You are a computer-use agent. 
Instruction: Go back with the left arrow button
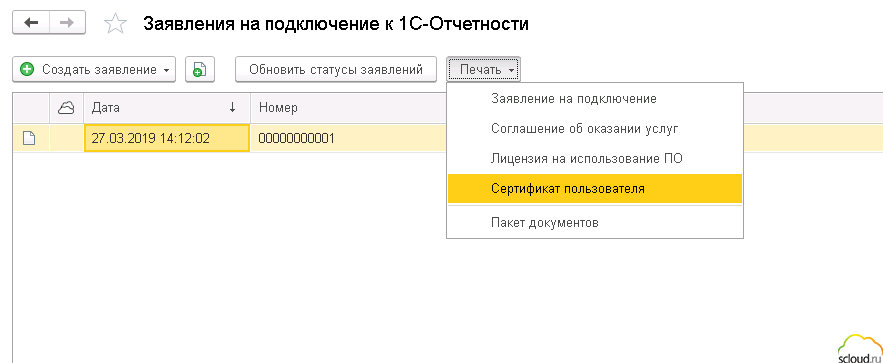31,23
